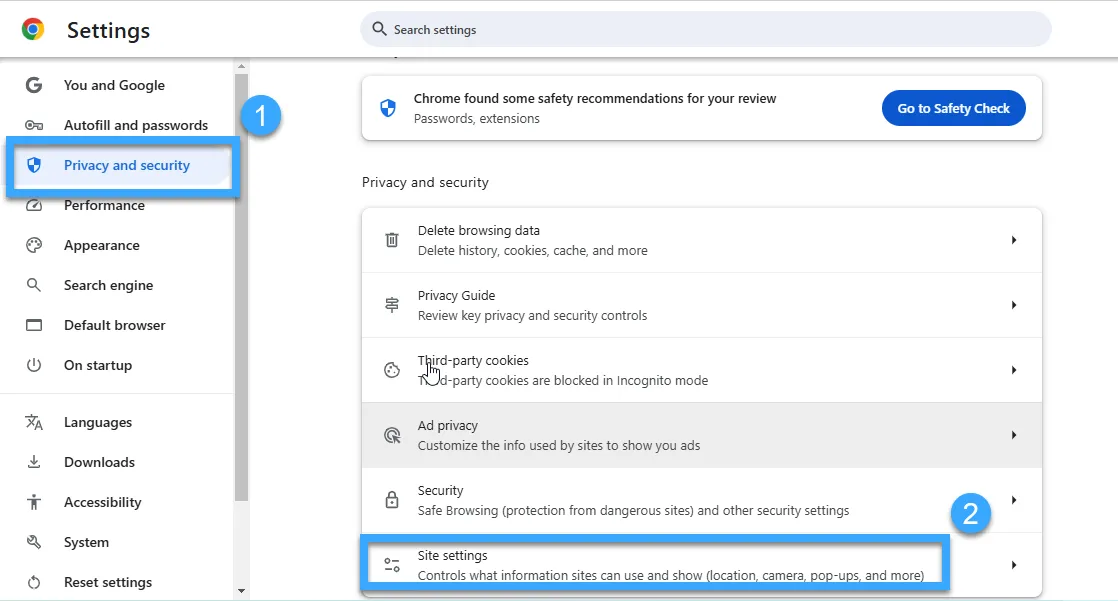The image size is (1118, 601).
Task: Click the speedometer icon beside Performance
Action: point(34,205)
